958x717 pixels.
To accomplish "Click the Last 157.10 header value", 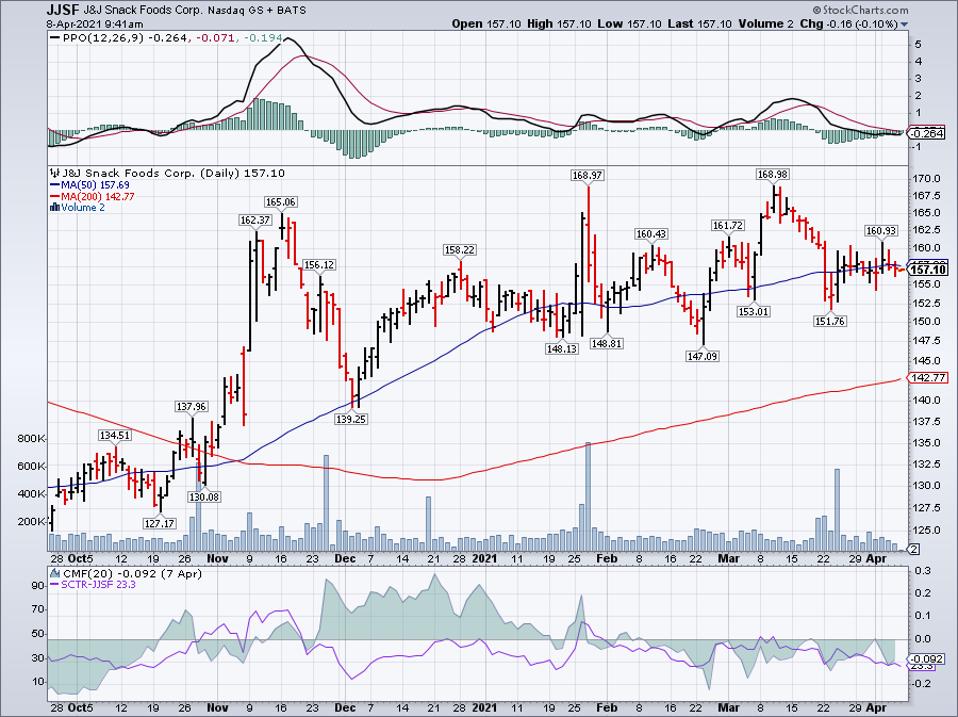I will pos(699,24).
